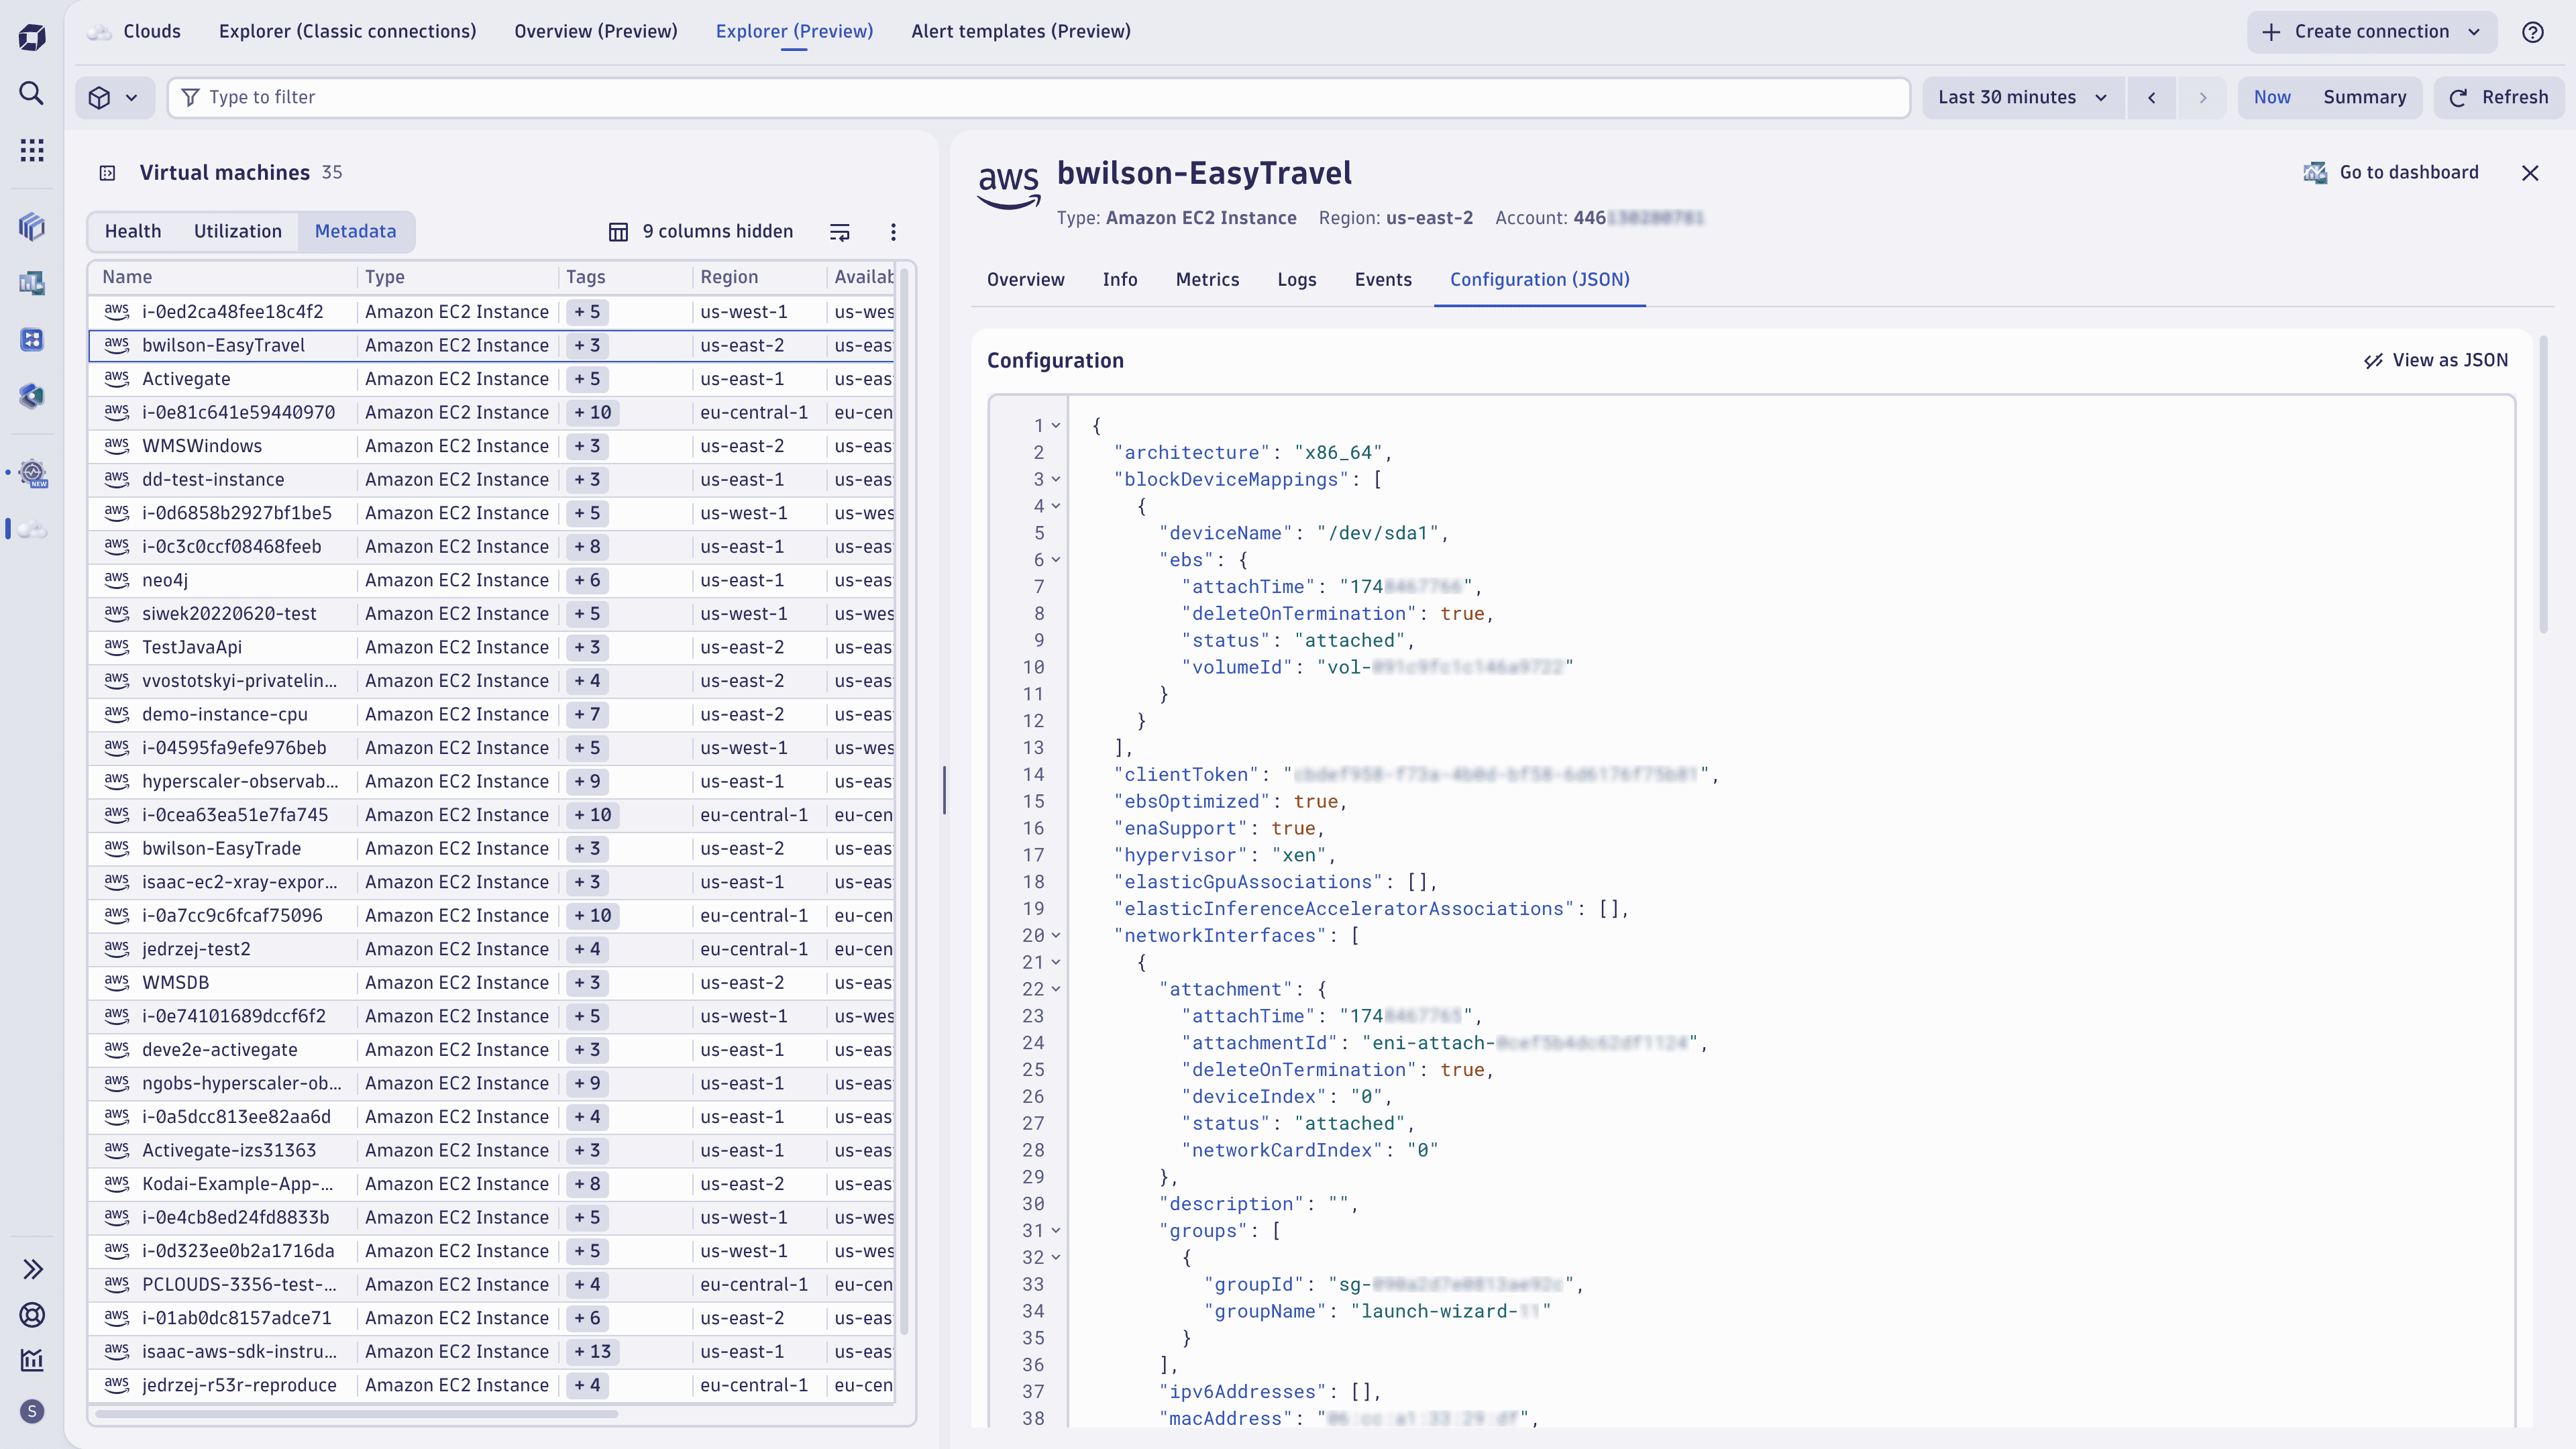Open the Last 30 minutes timeframe dropdown
This screenshot has height=1449, width=2576.
tap(2023, 97)
